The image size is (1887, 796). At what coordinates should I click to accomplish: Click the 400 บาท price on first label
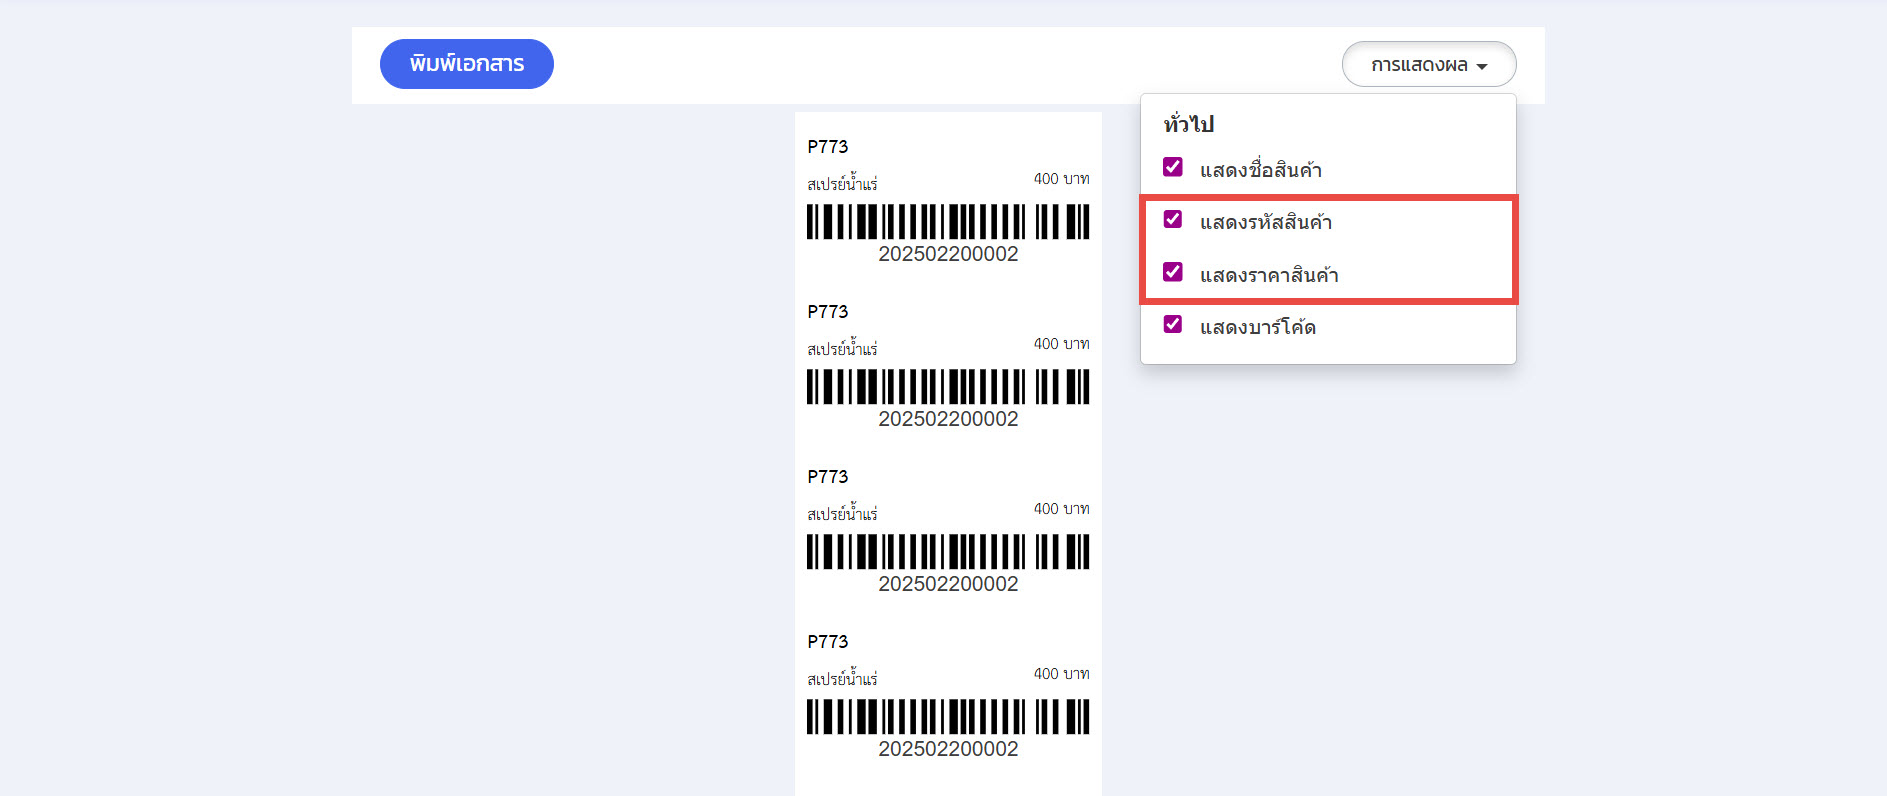pos(1061,179)
